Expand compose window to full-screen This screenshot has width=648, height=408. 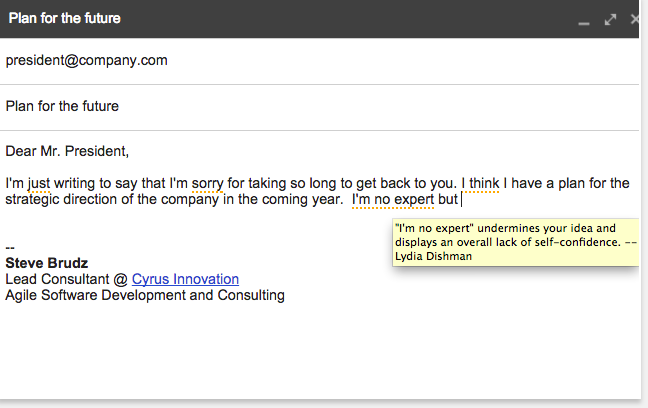[x=610, y=19]
